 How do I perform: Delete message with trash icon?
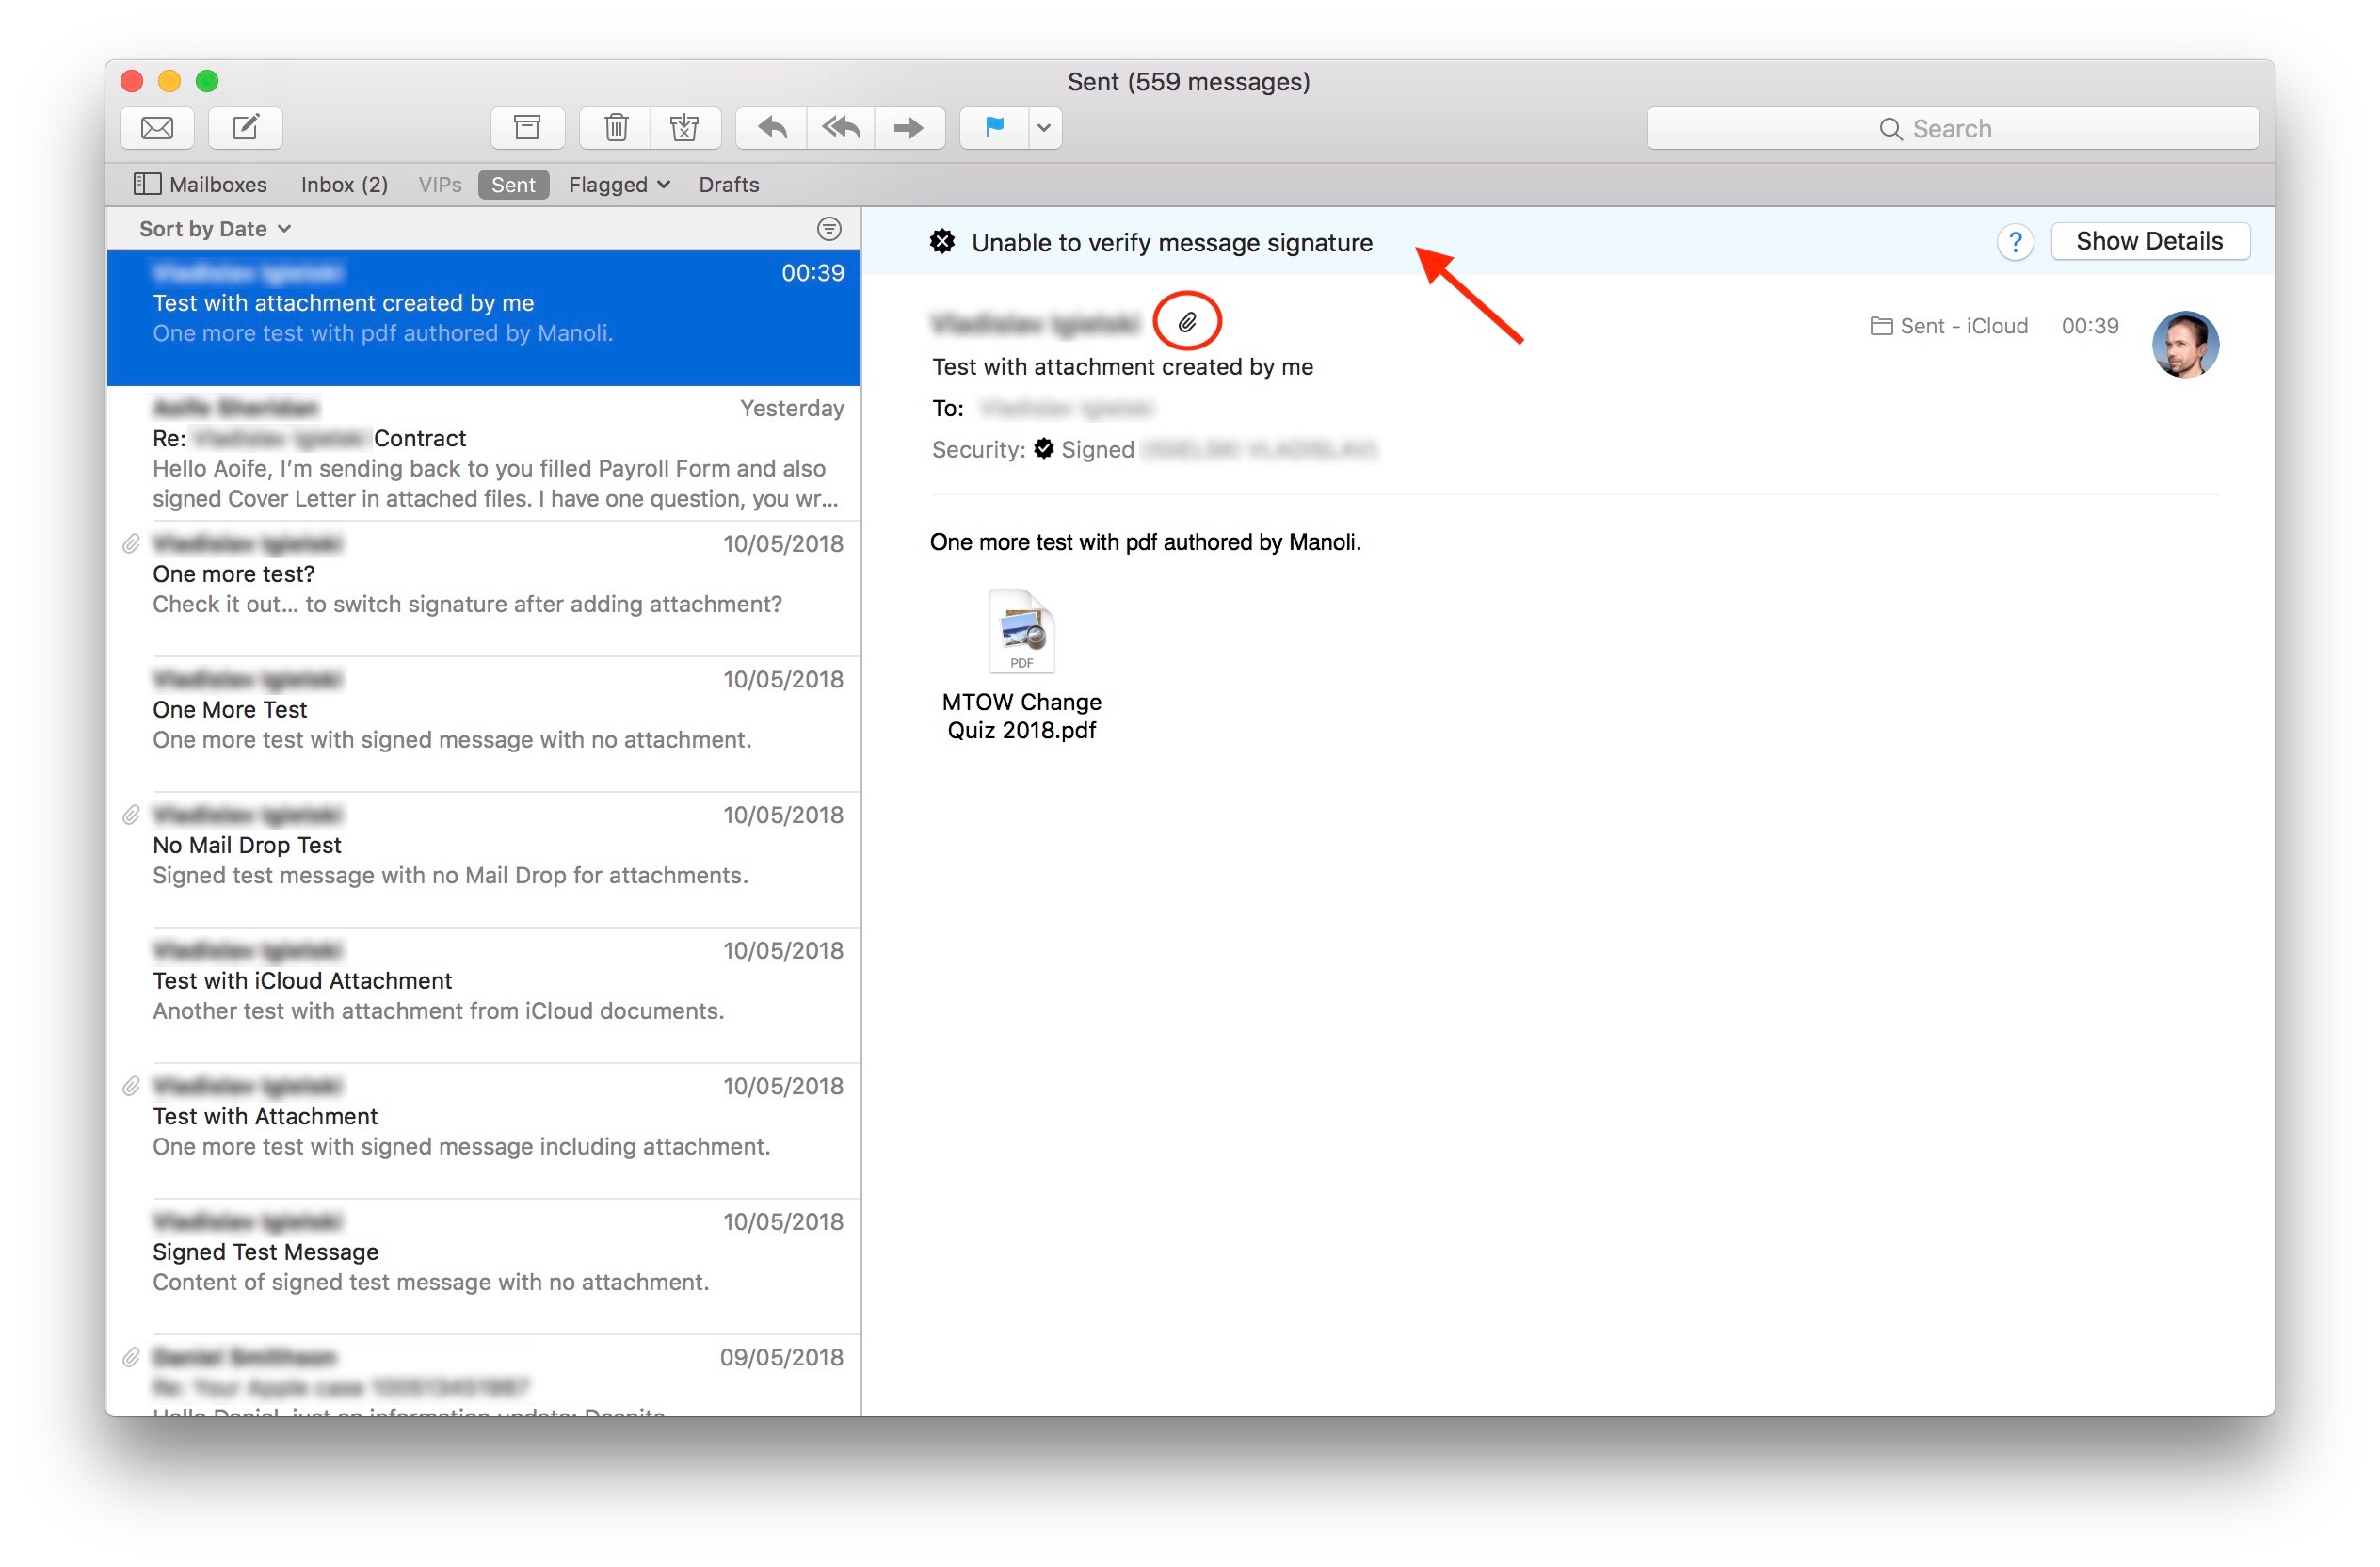(616, 128)
